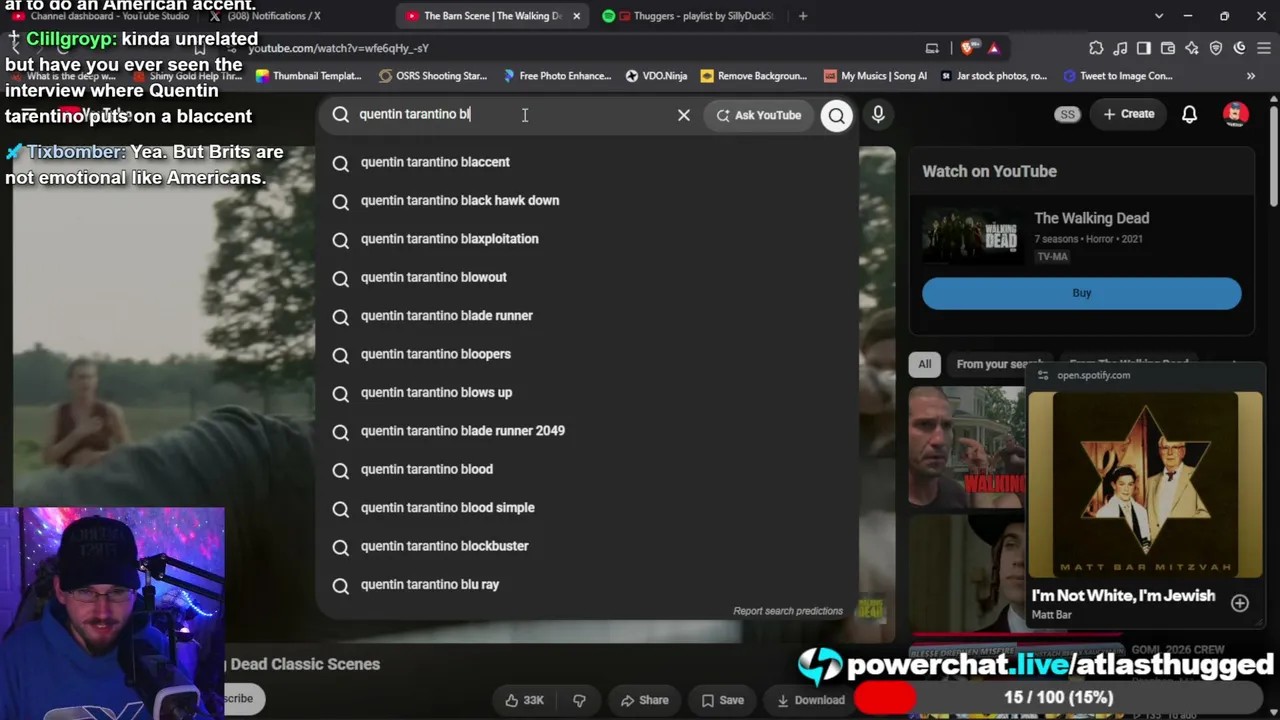The width and height of the screenshot is (1280, 720).
Task: Open the YouTube notifications bell
Action: click(x=1189, y=115)
